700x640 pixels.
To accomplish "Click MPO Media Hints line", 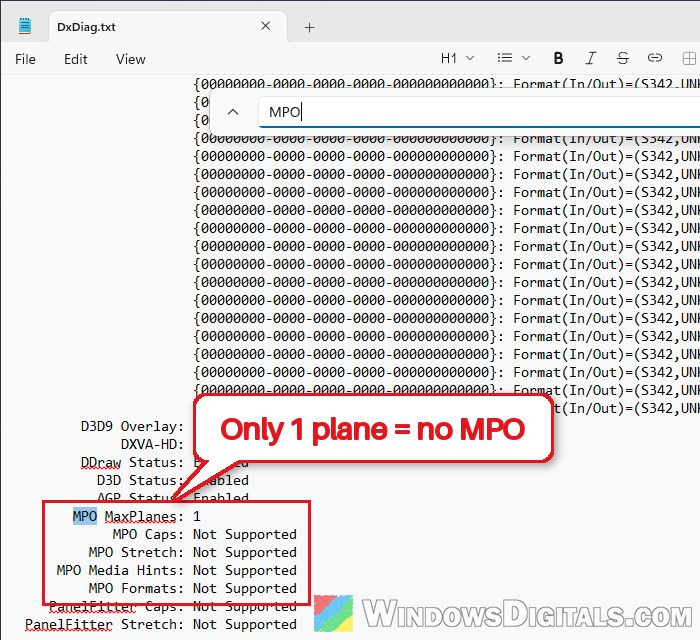I will 176,570.
